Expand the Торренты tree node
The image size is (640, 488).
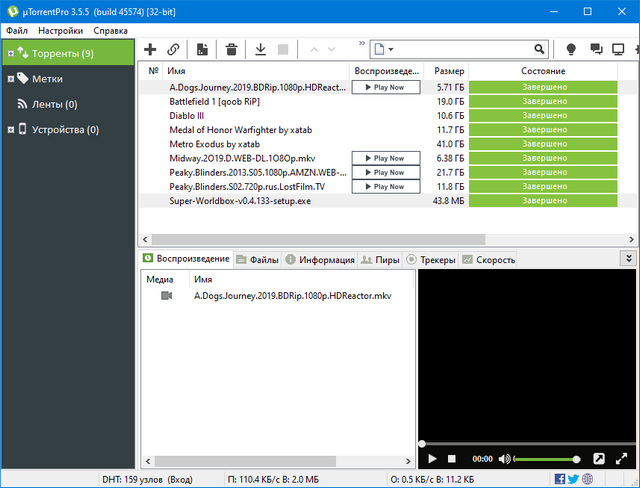tap(10, 53)
